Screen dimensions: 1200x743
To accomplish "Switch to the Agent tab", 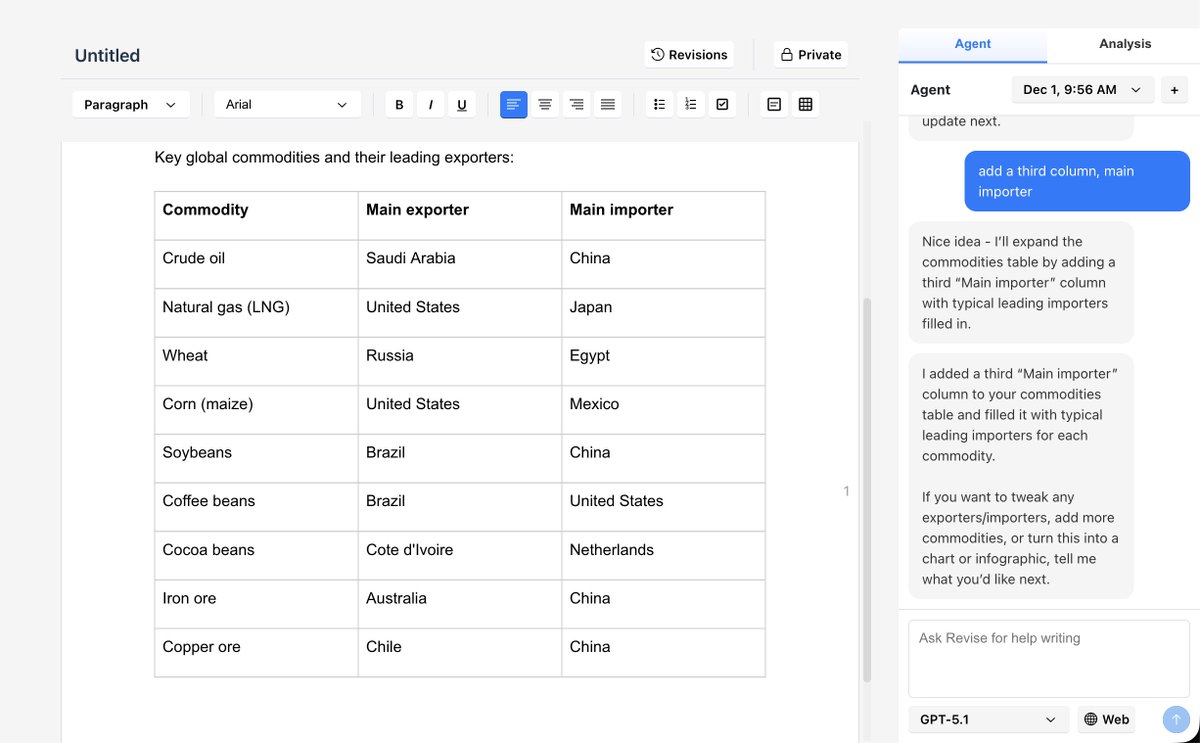I will (x=973, y=44).
